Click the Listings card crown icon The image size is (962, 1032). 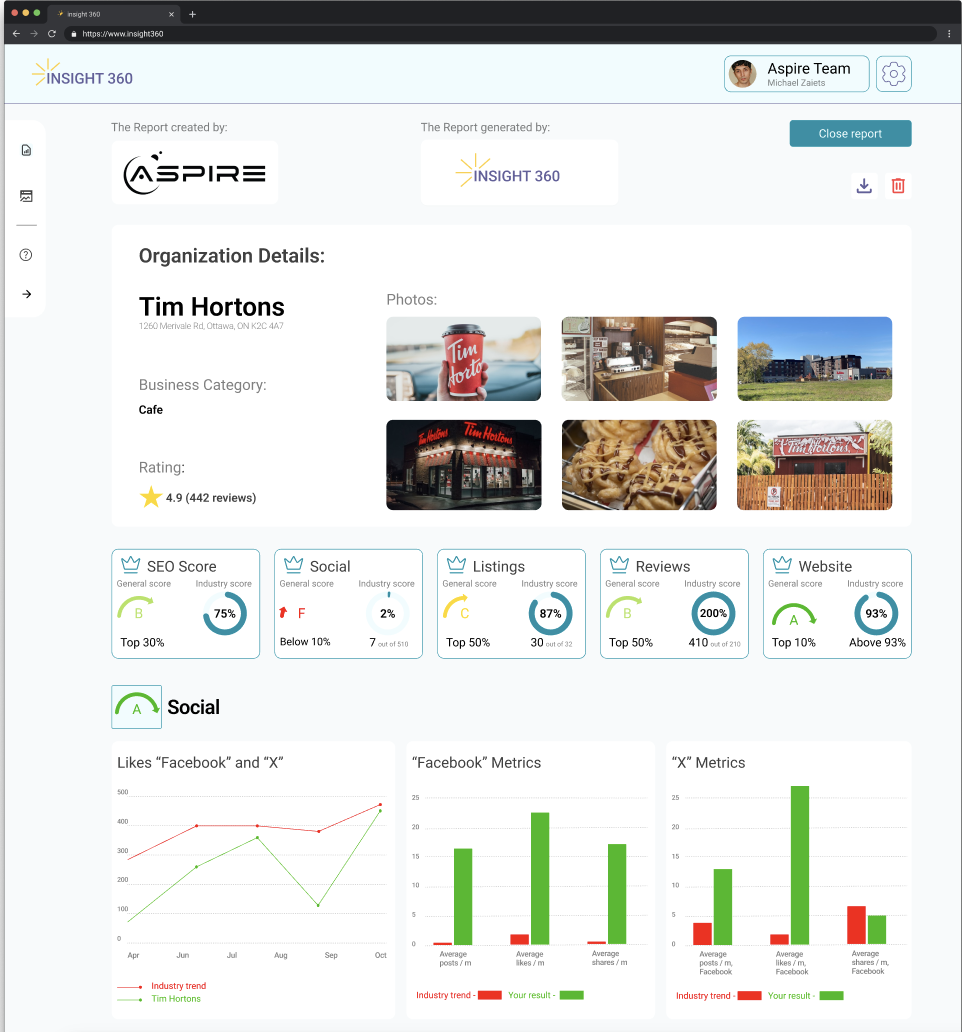457,565
